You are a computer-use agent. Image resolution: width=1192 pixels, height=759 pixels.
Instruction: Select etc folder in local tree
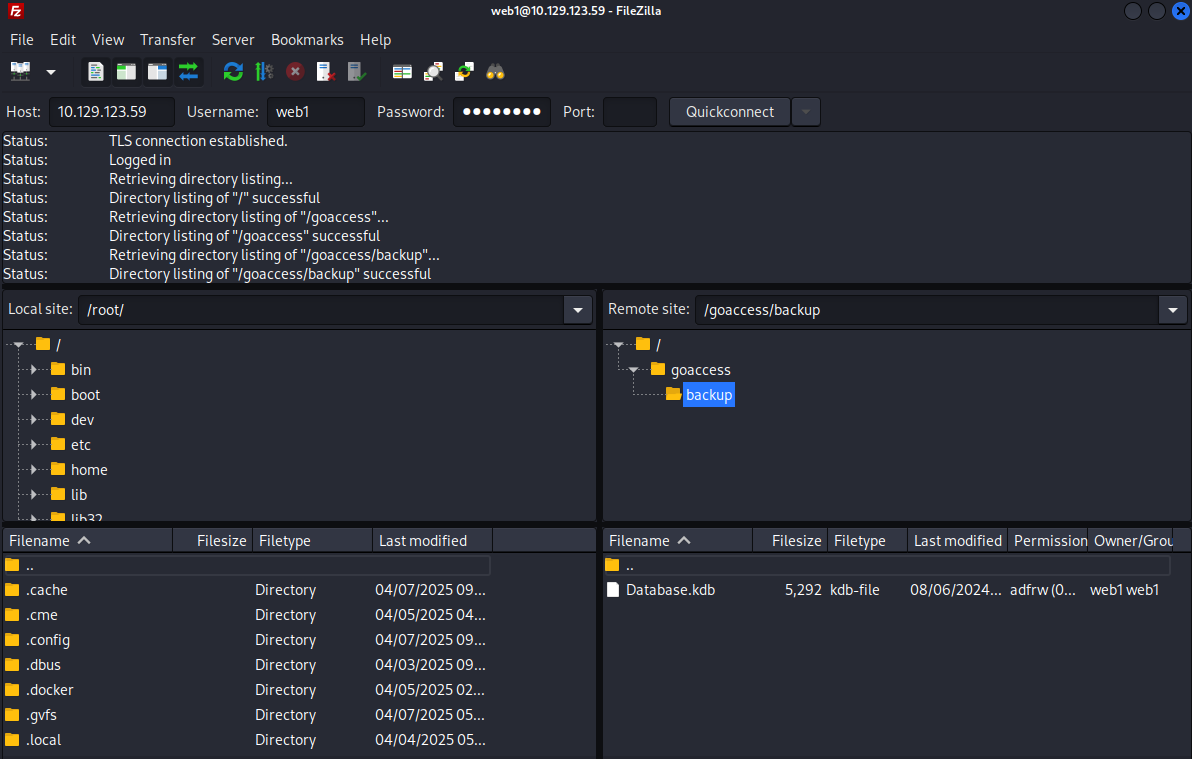tap(81, 445)
